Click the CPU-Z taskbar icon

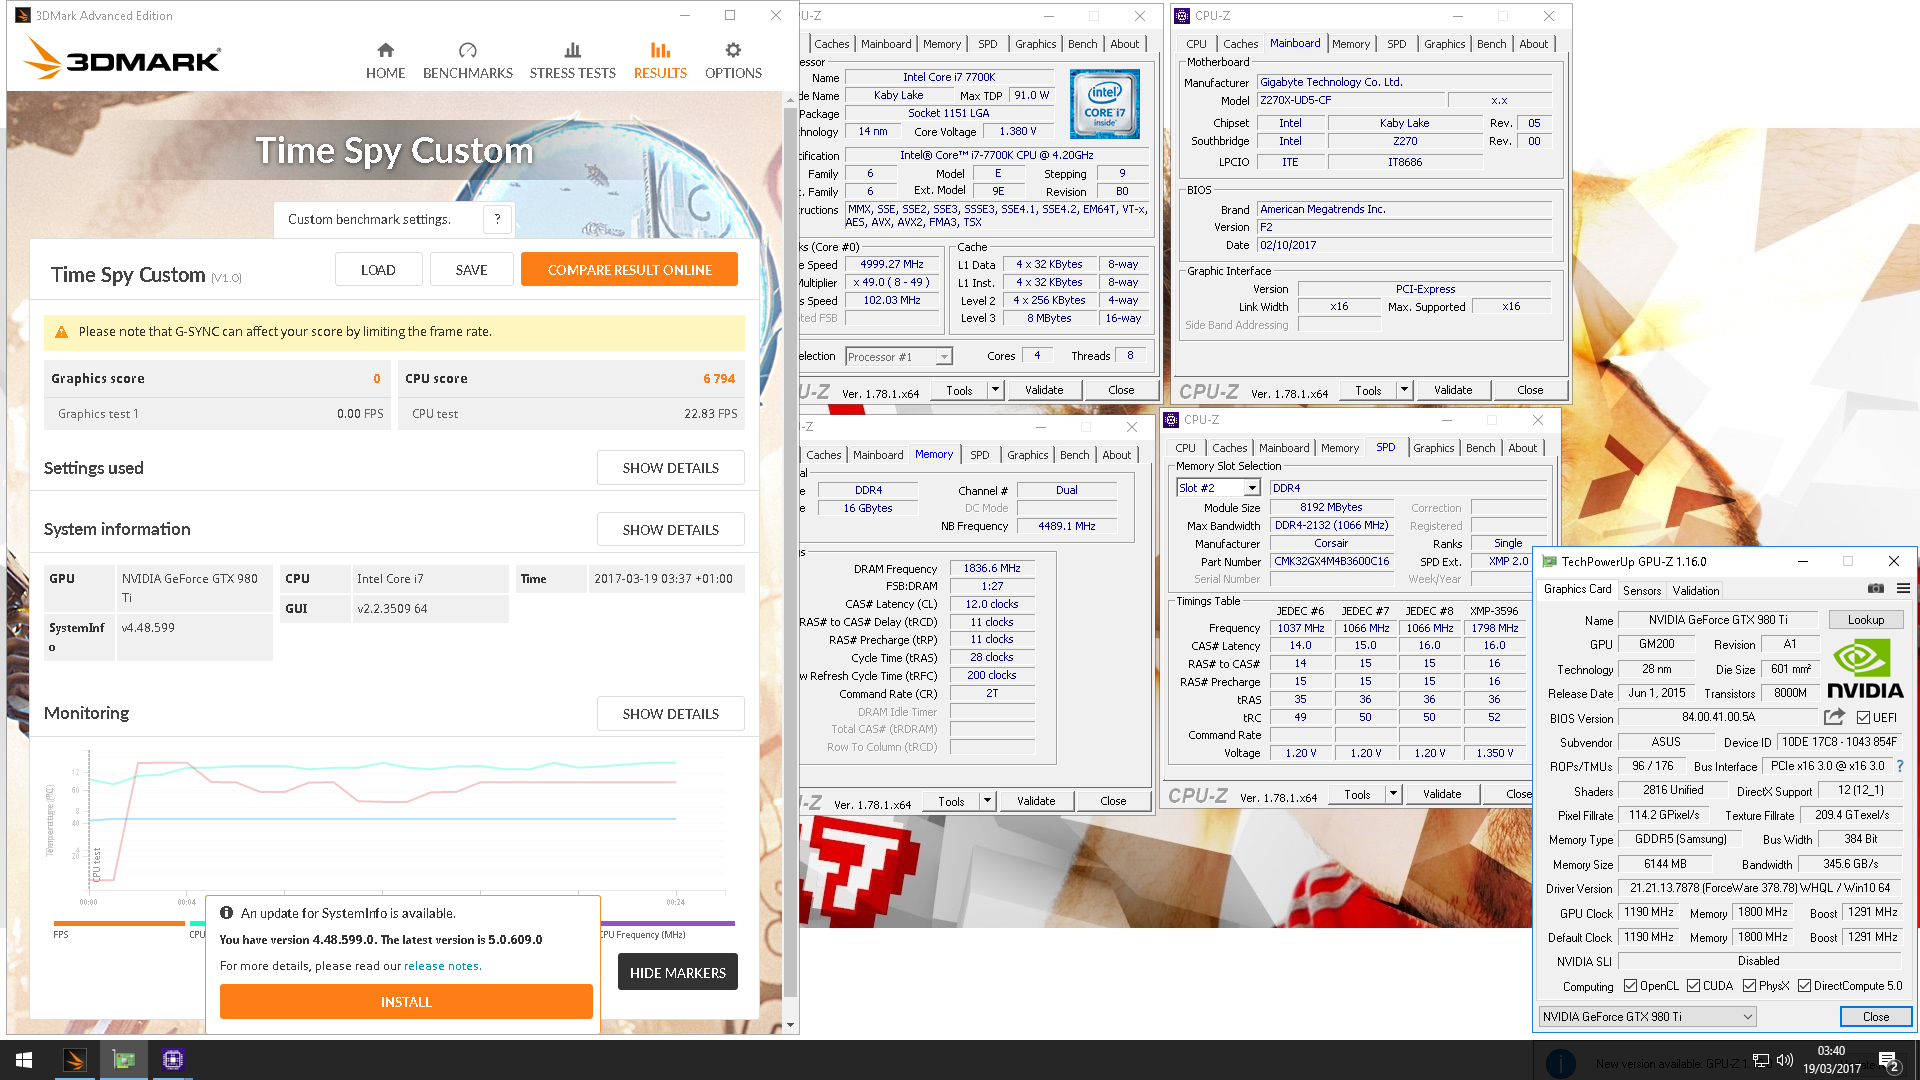[x=173, y=1060]
